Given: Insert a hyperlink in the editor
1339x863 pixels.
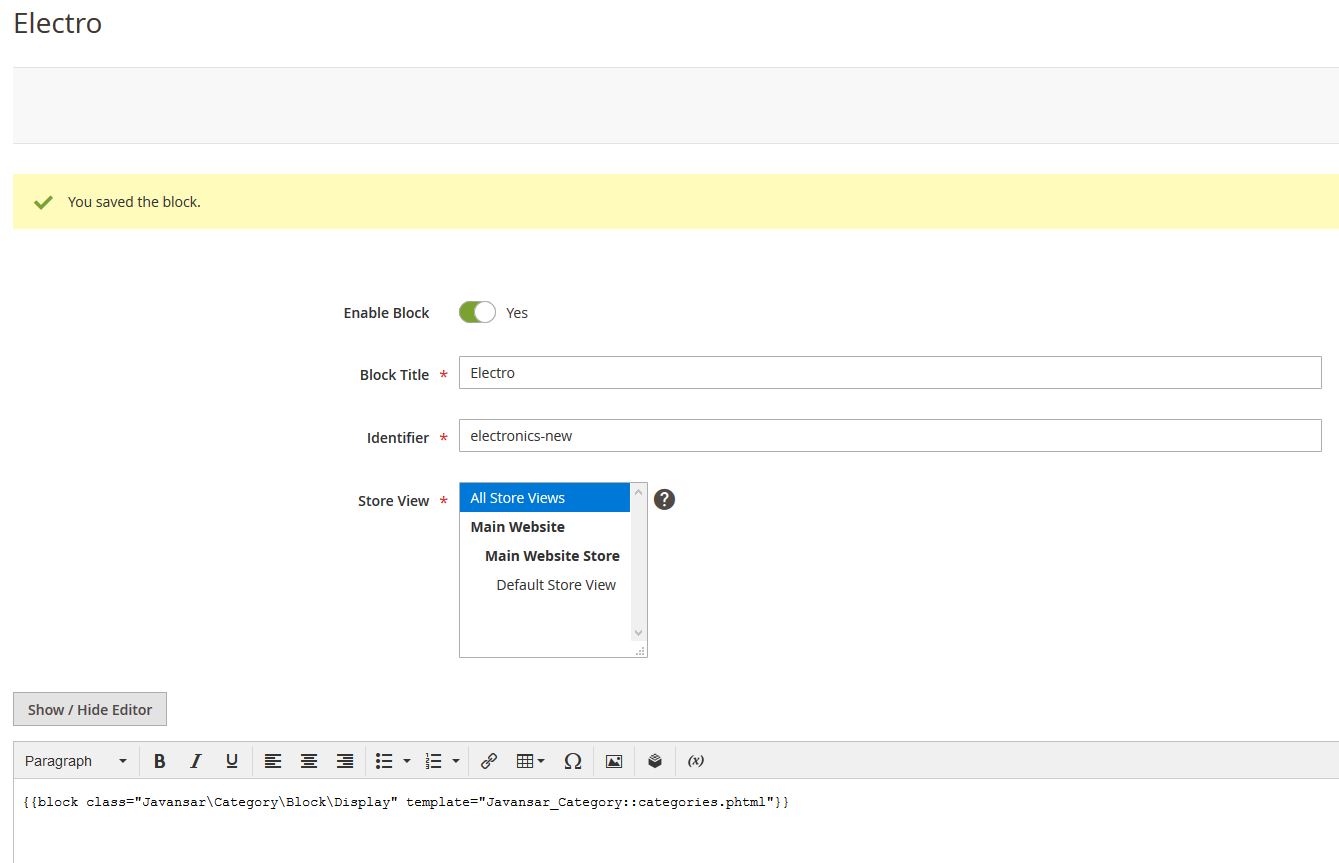Looking at the screenshot, I should (x=489, y=761).
